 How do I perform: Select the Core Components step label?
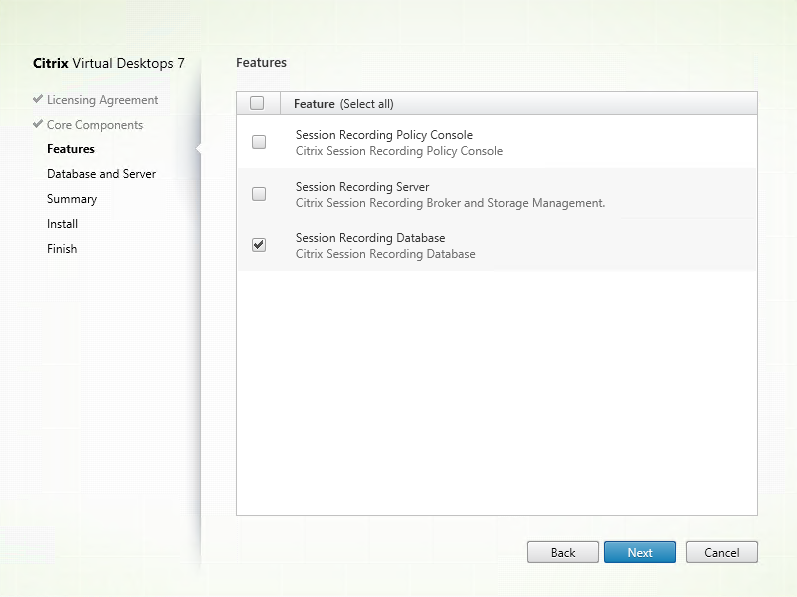click(95, 125)
